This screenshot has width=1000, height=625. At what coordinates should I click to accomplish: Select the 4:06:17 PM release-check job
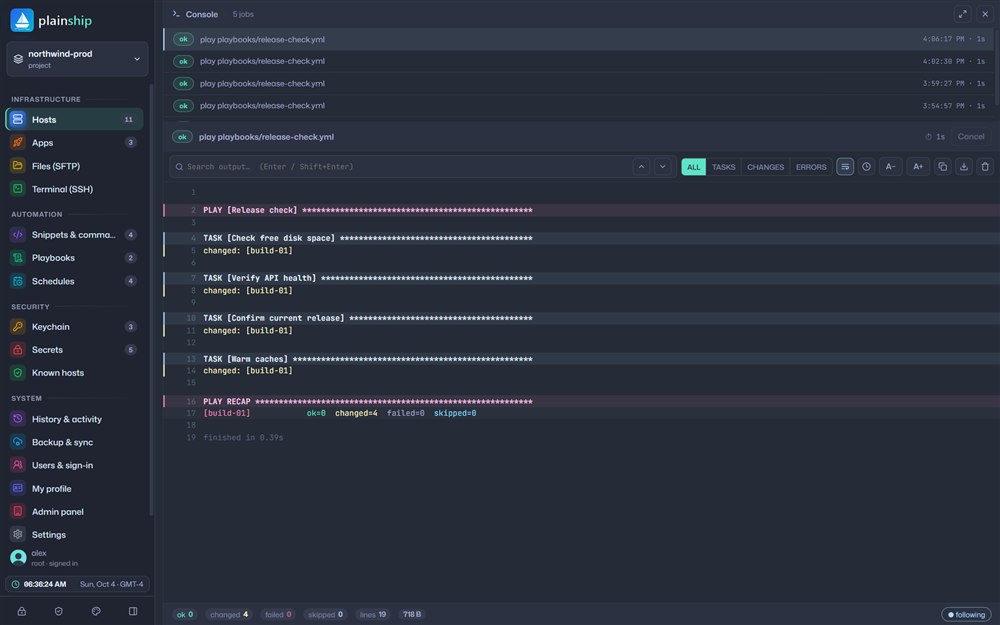[579, 39]
